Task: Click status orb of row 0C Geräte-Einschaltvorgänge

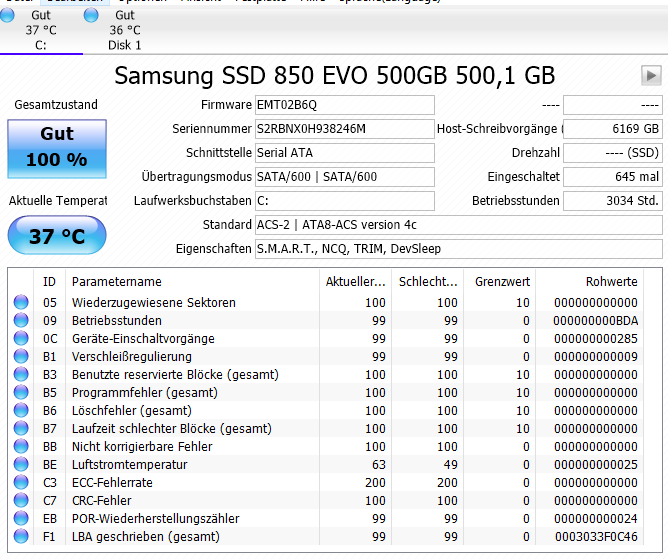Action: (21, 338)
